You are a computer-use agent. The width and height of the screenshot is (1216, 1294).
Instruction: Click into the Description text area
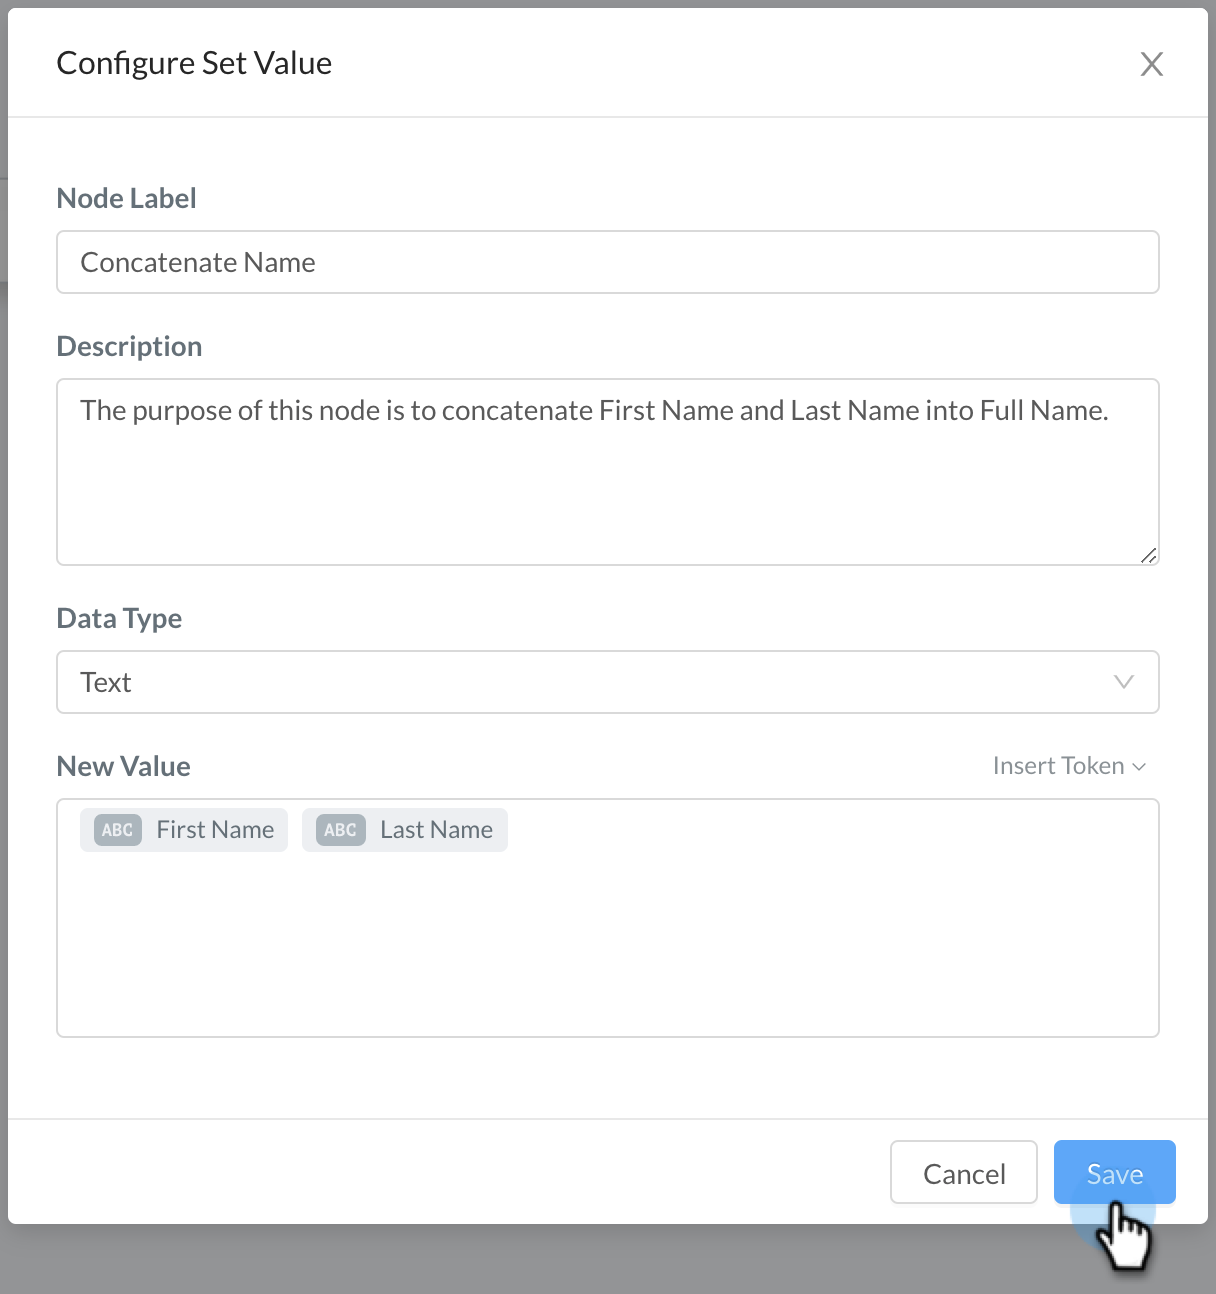click(608, 472)
